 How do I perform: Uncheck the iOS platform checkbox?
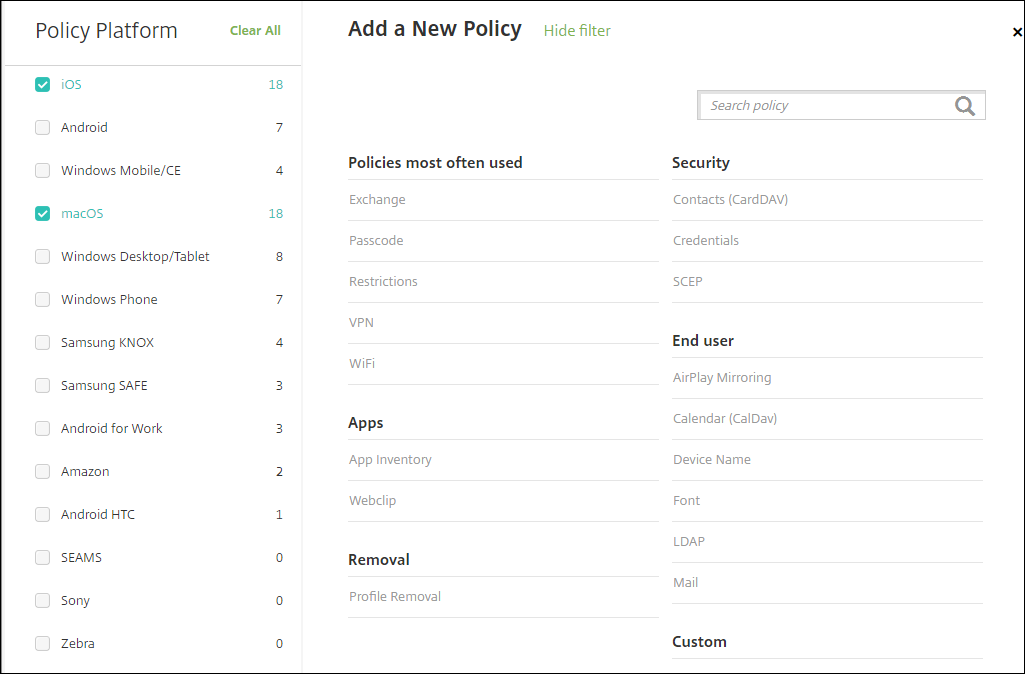coord(42,85)
